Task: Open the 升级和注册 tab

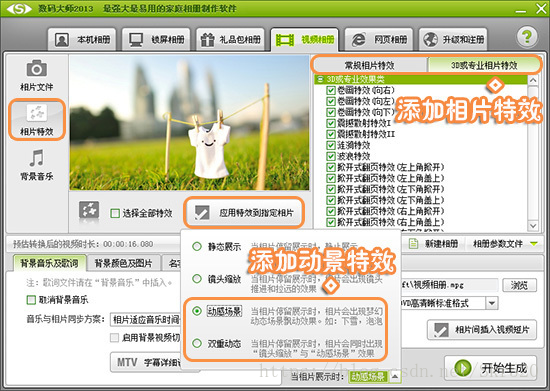Action: click(x=453, y=40)
